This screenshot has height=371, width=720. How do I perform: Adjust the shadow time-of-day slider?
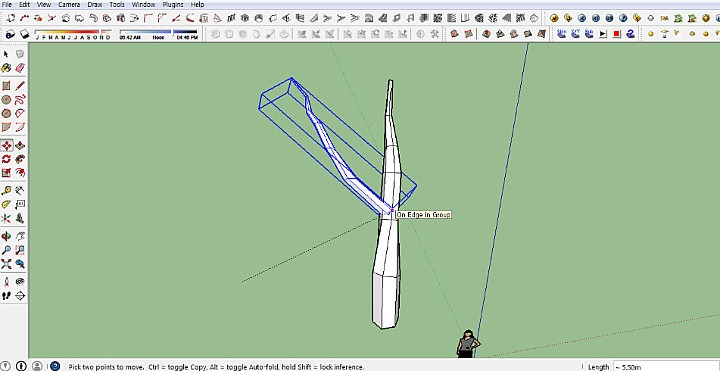(158, 34)
